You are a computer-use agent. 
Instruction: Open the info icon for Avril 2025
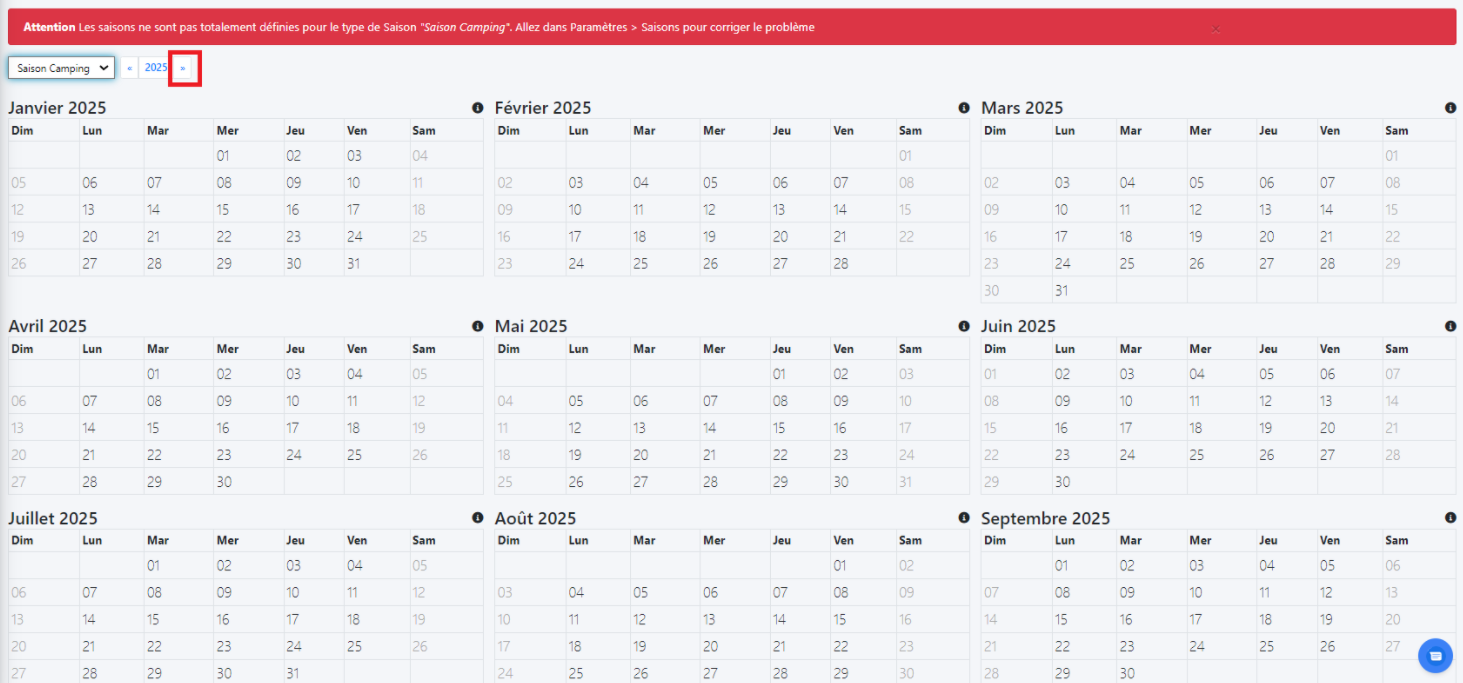(x=477, y=326)
